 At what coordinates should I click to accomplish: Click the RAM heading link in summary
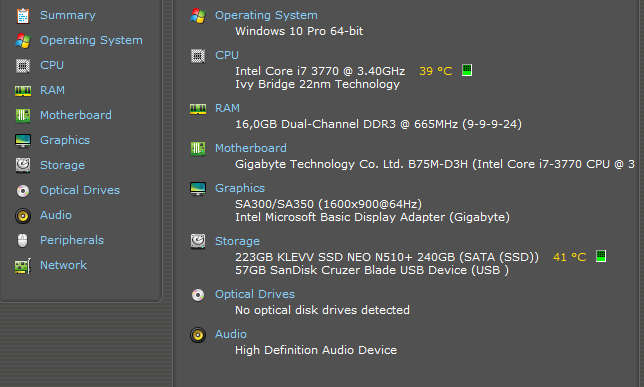click(227, 108)
